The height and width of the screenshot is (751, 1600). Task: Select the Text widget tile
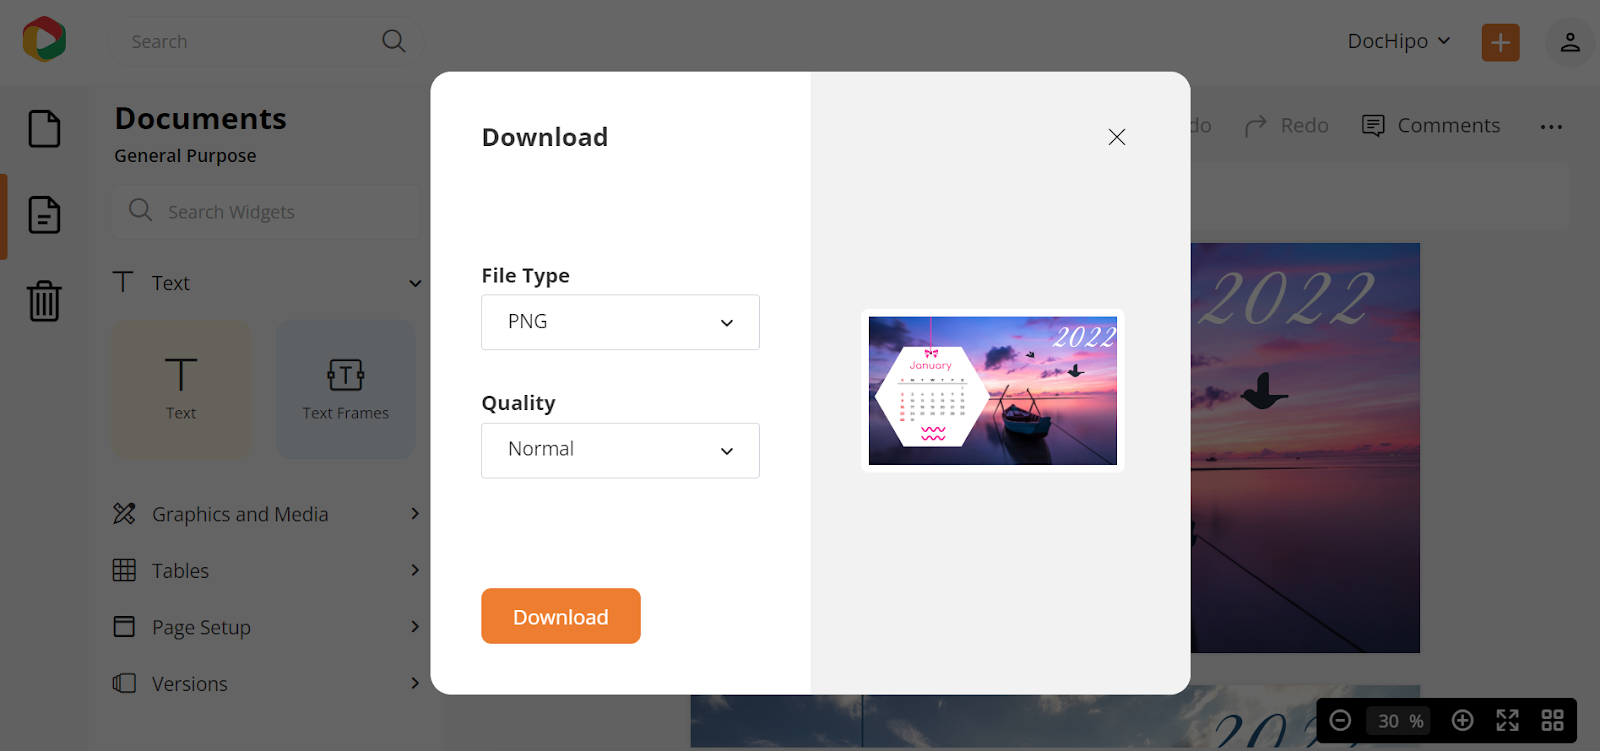pyautogui.click(x=181, y=389)
